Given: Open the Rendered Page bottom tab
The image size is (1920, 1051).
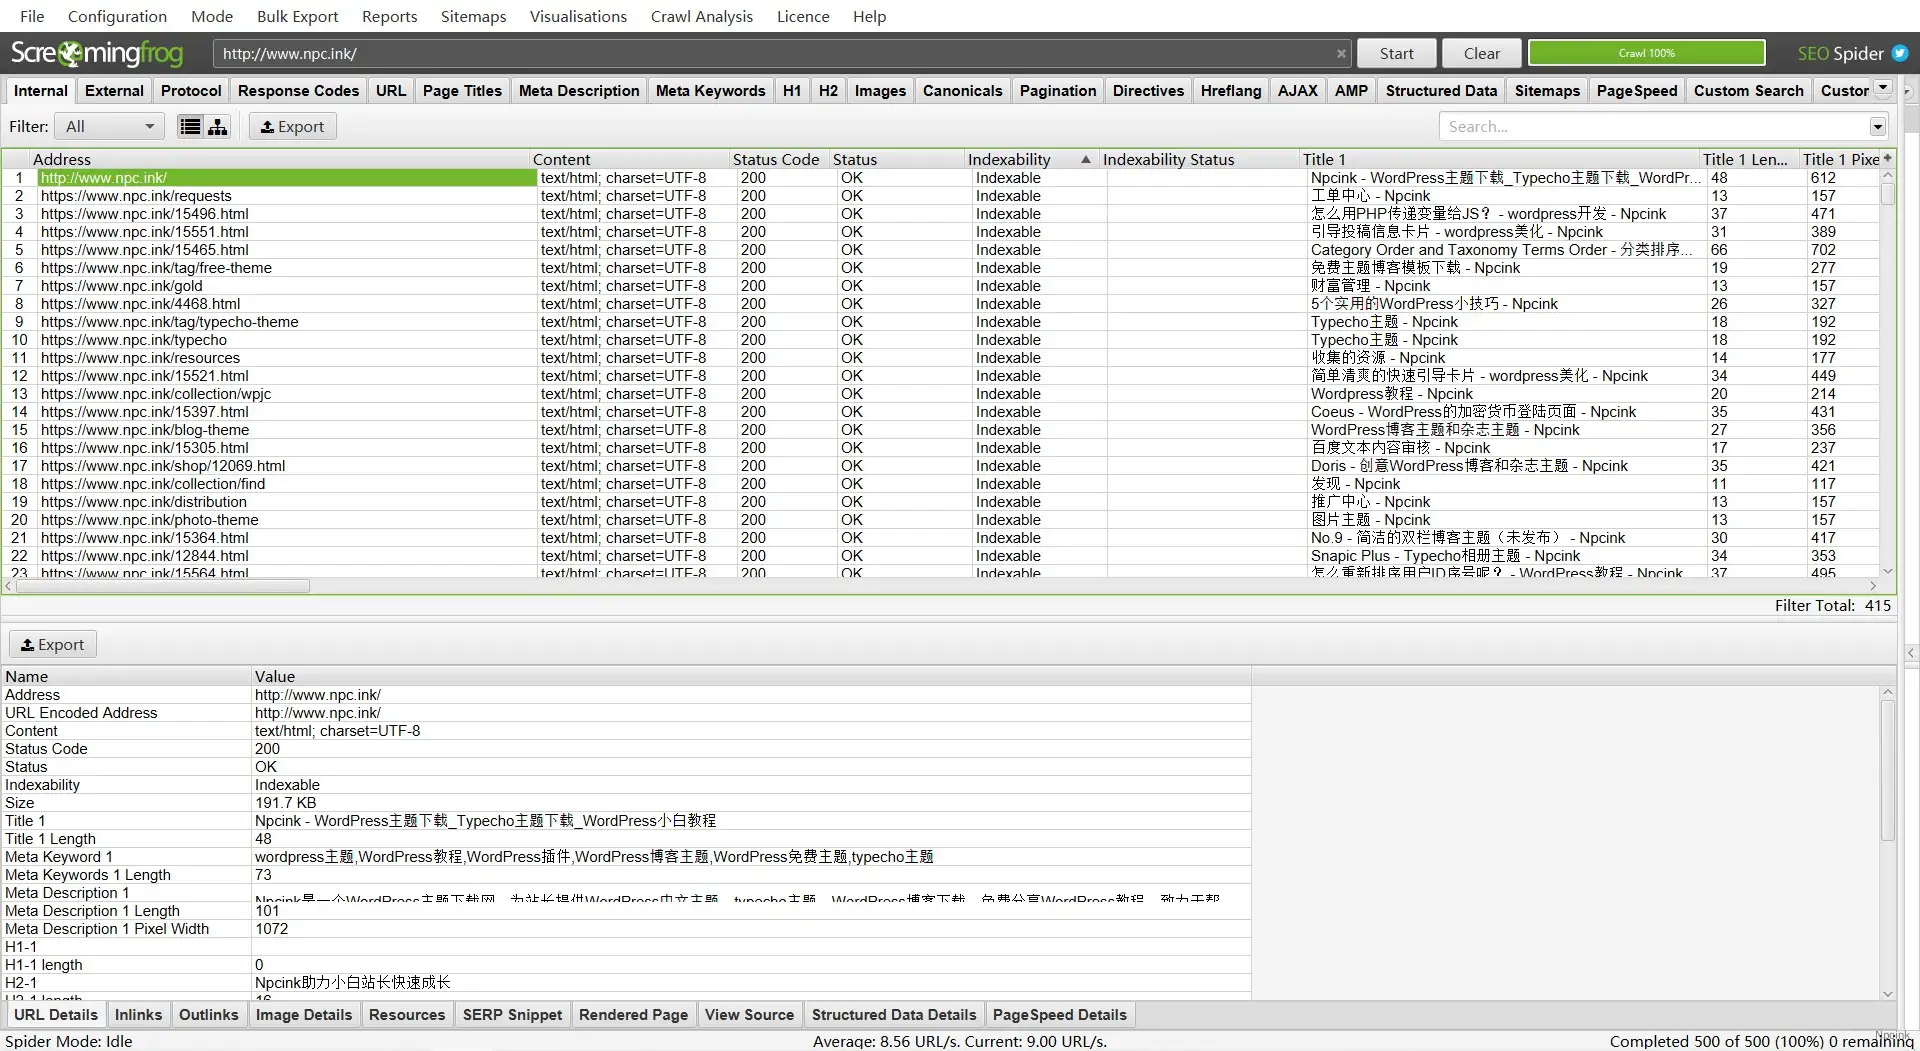Looking at the screenshot, I should pos(633,1014).
